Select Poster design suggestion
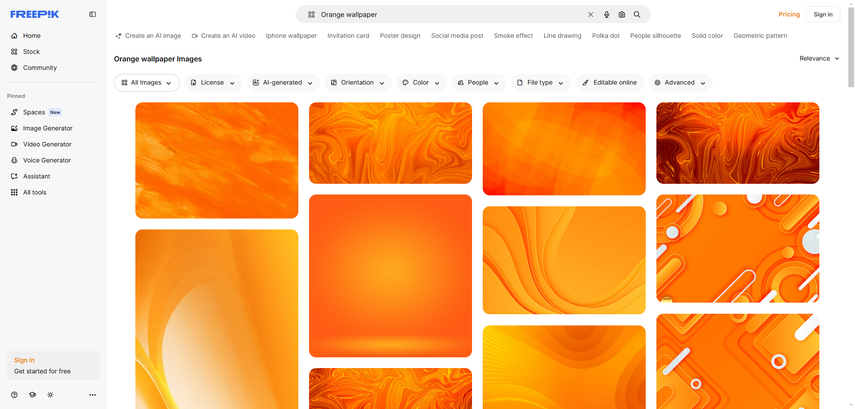This screenshot has height=409, width=855. (x=400, y=35)
